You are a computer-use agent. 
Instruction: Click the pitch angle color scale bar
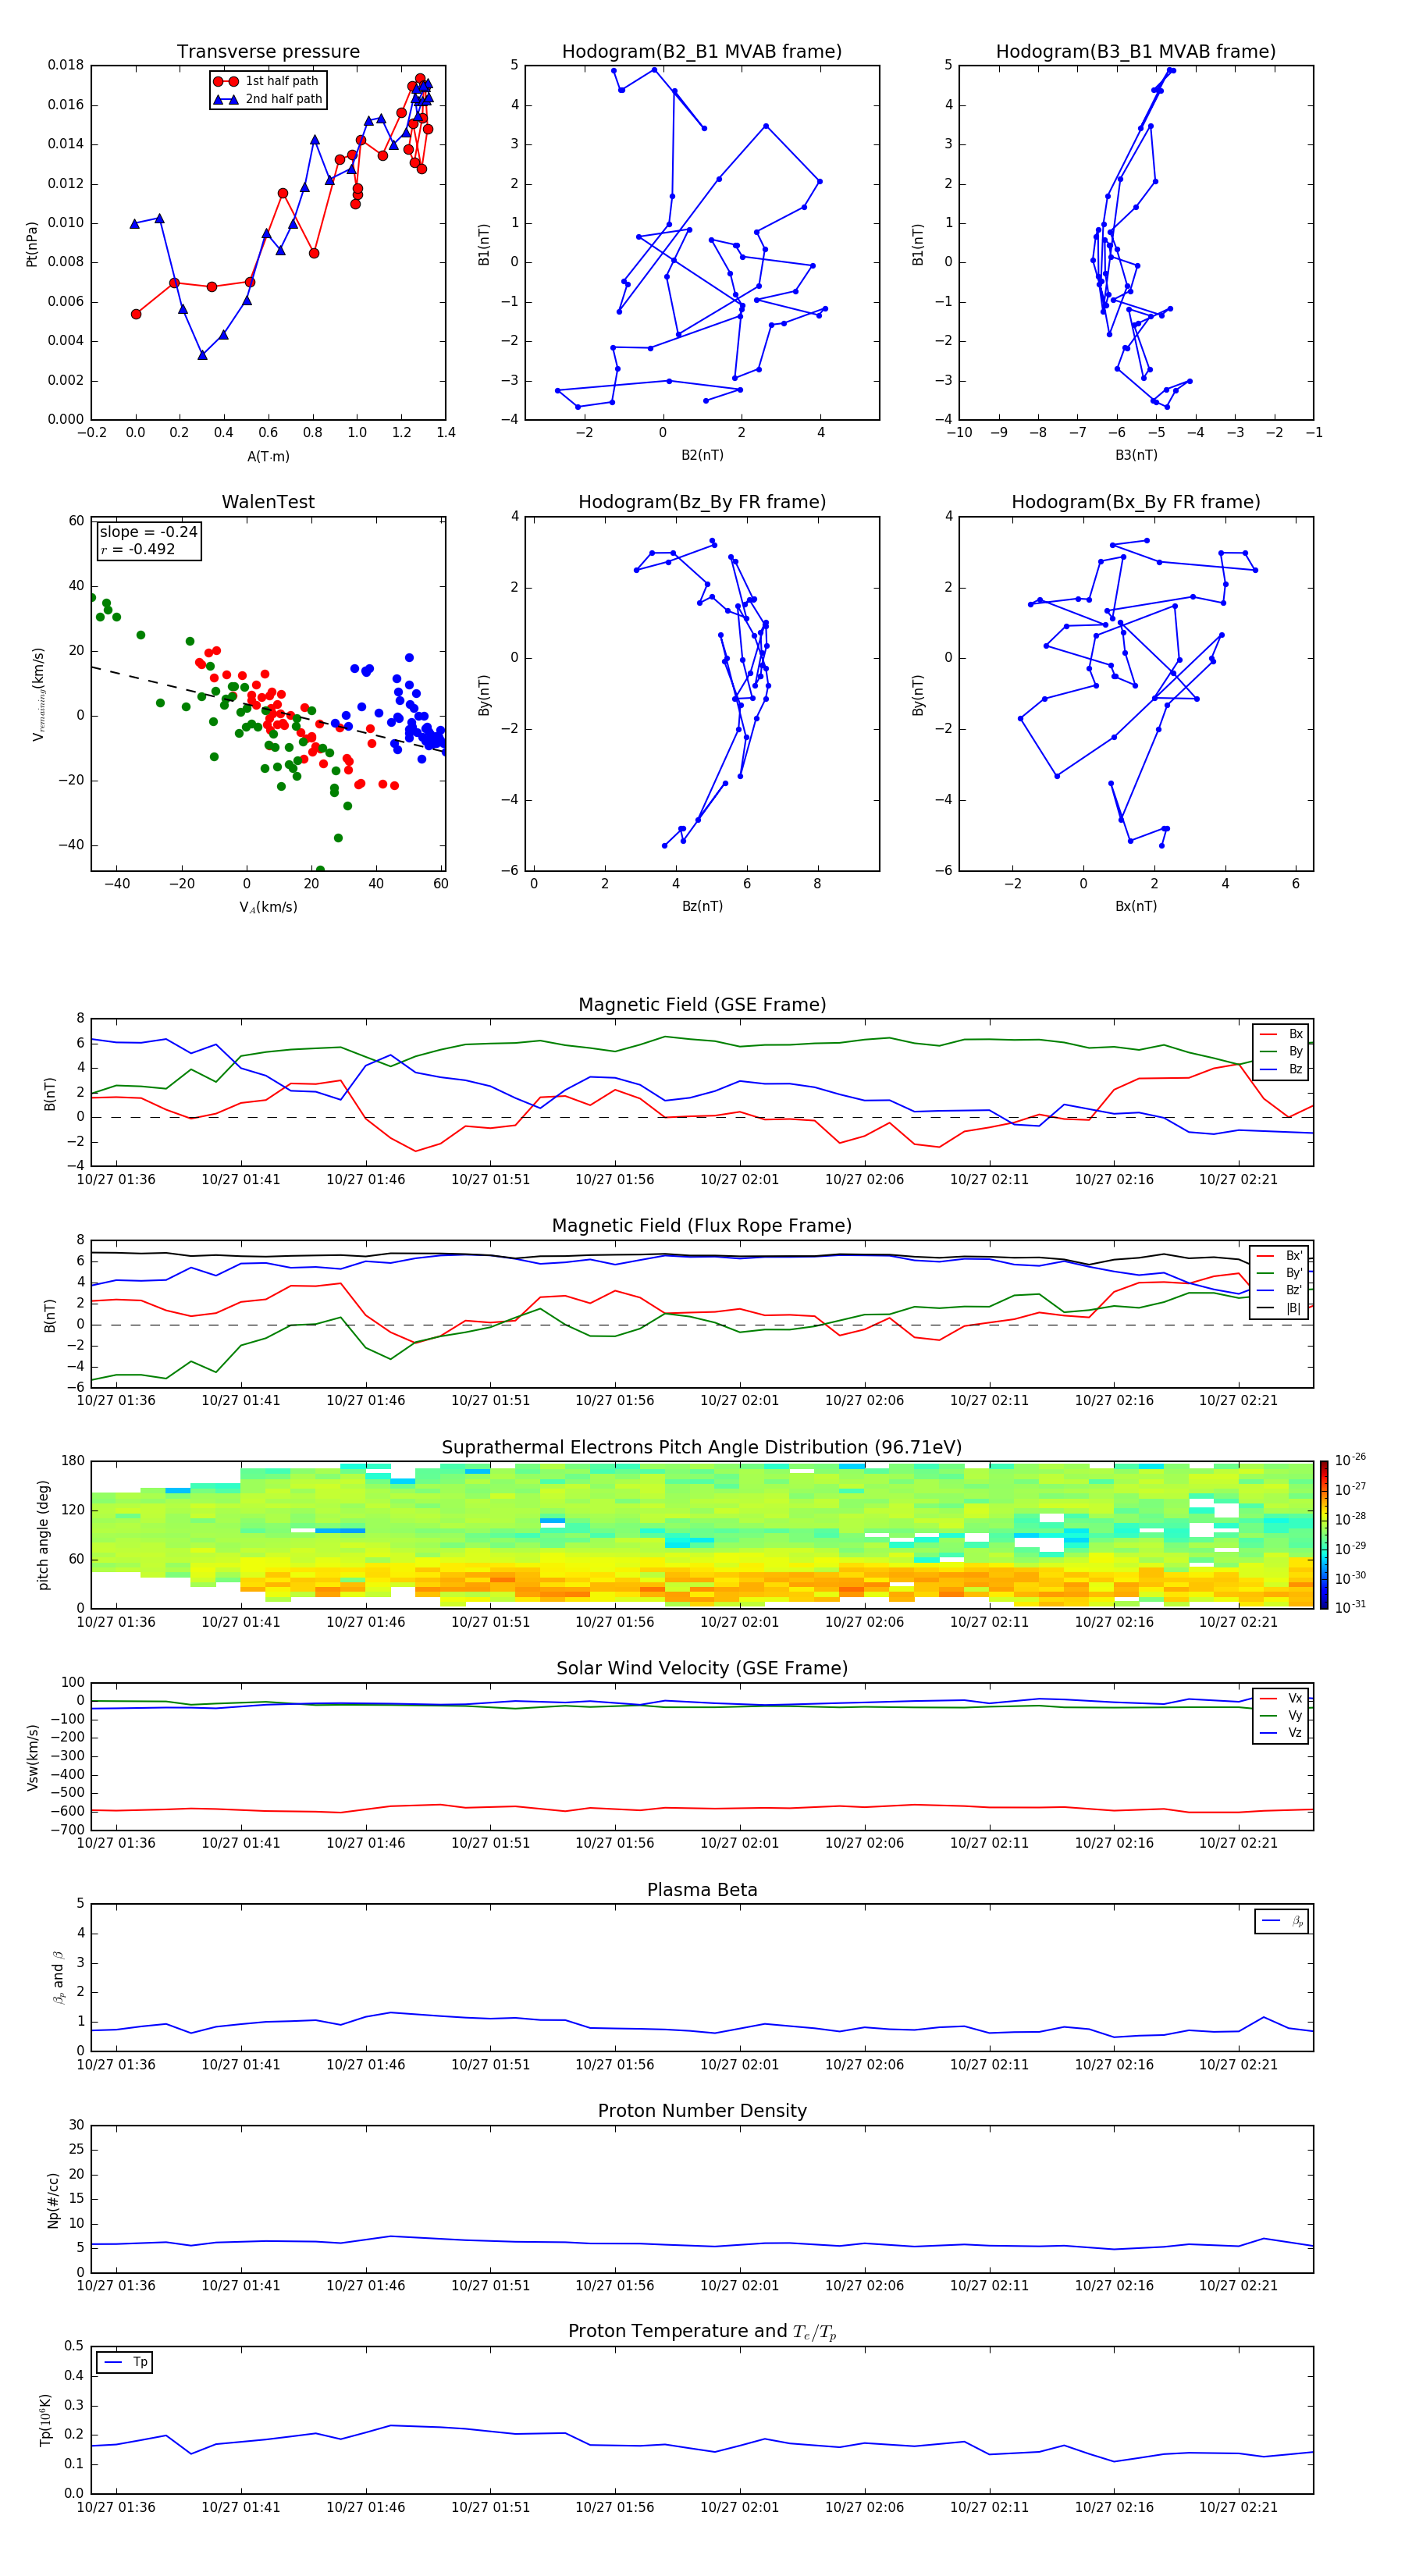[x=1324, y=1534]
